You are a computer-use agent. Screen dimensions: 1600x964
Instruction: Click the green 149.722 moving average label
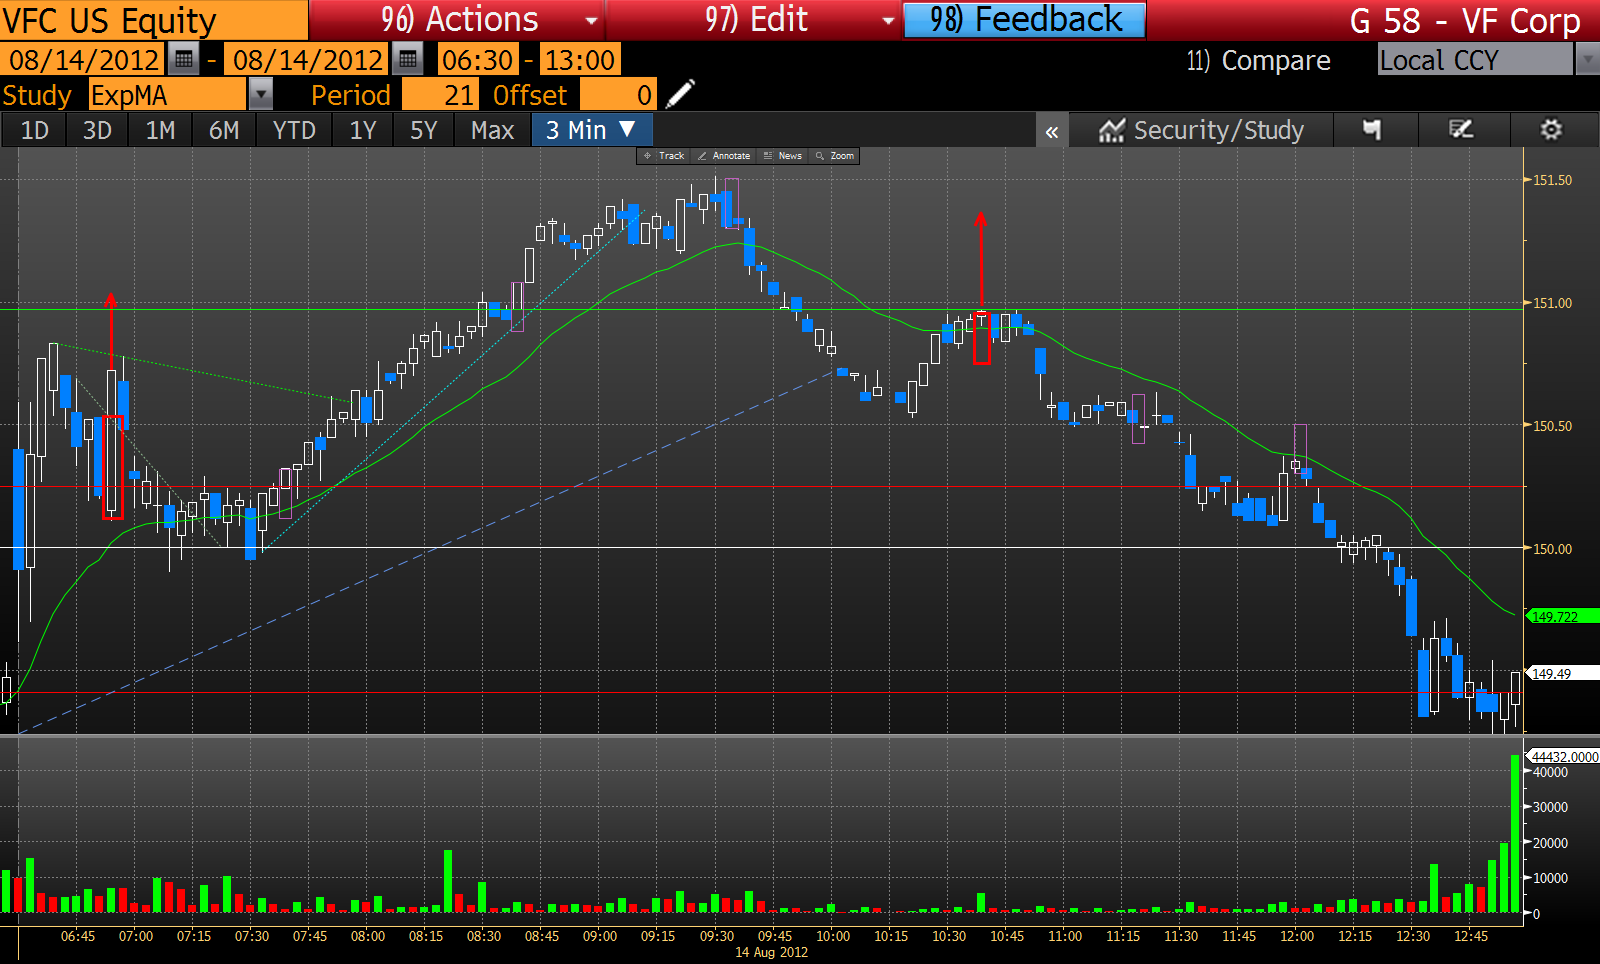tap(1561, 617)
